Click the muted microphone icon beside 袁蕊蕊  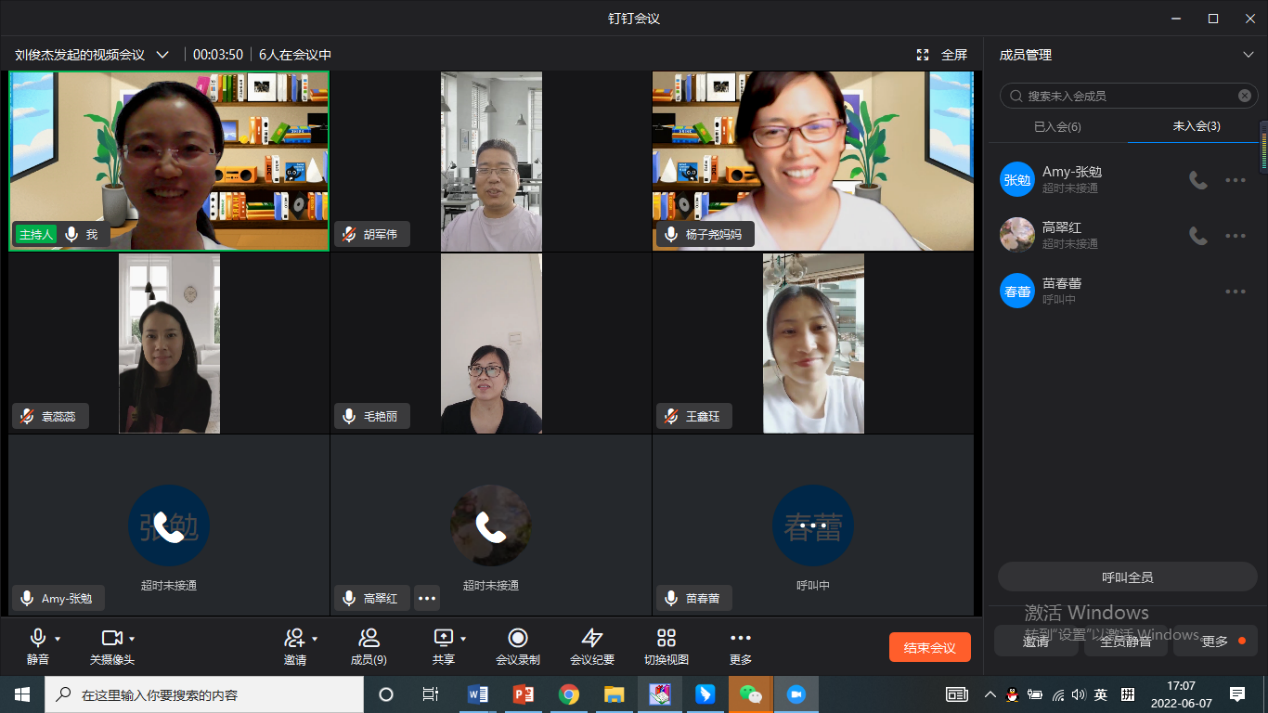coord(28,416)
